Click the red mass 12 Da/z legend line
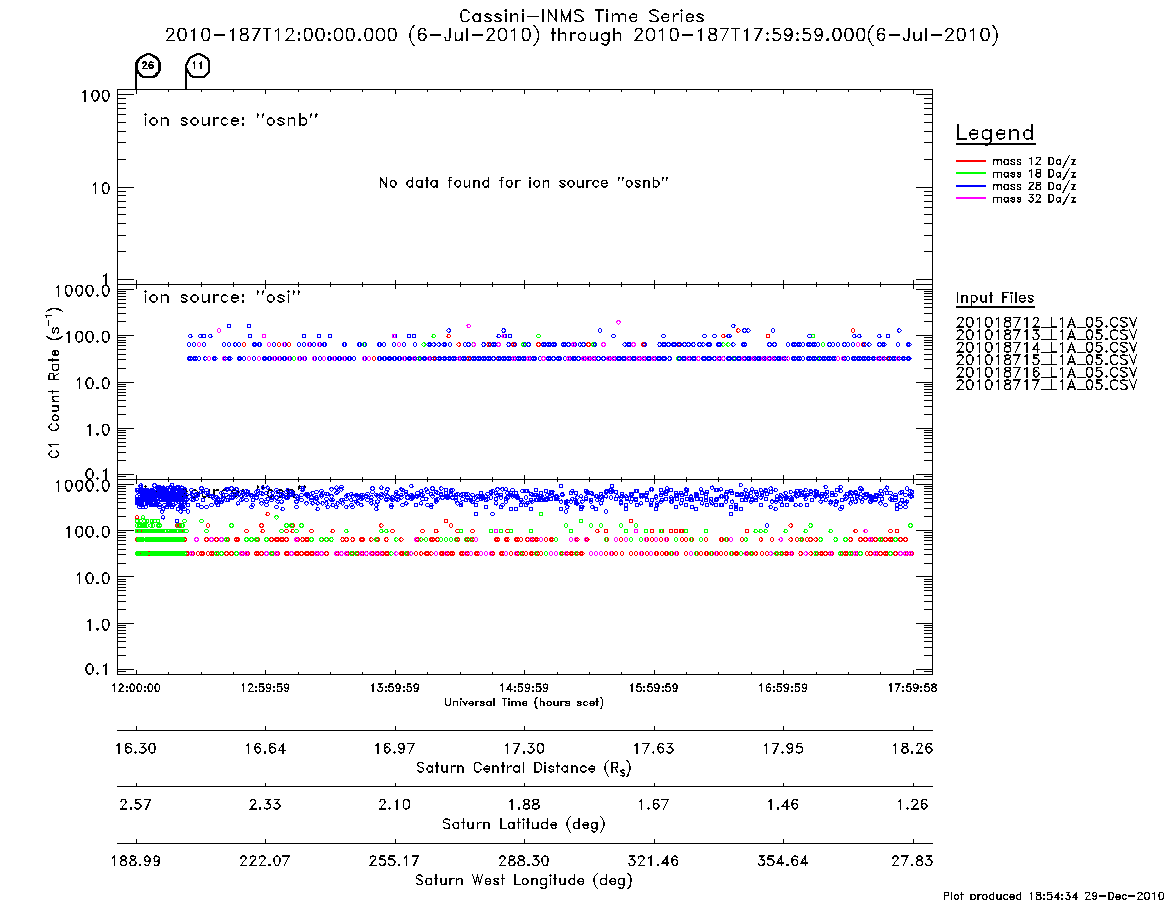This screenshot has height=900, width=1165. pos(970,161)
